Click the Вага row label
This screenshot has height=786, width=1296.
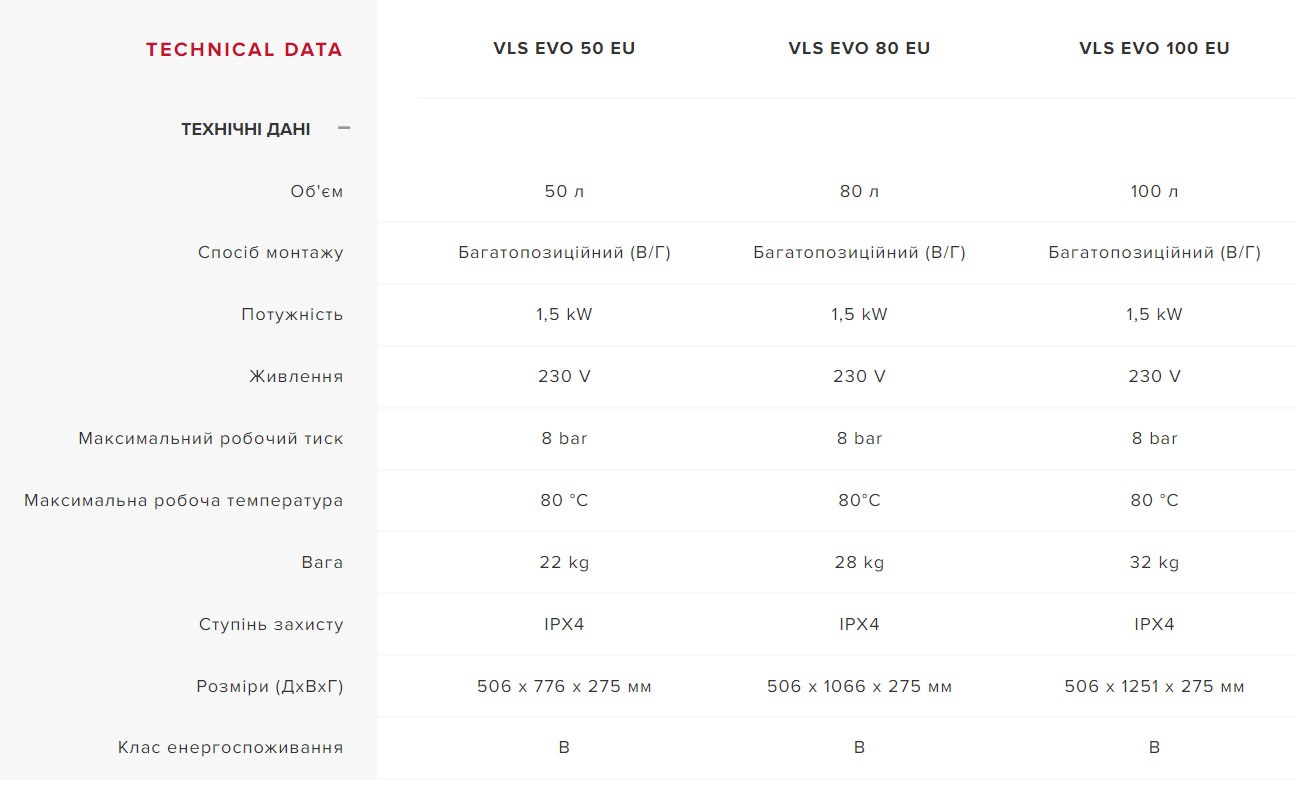[322, 562]
